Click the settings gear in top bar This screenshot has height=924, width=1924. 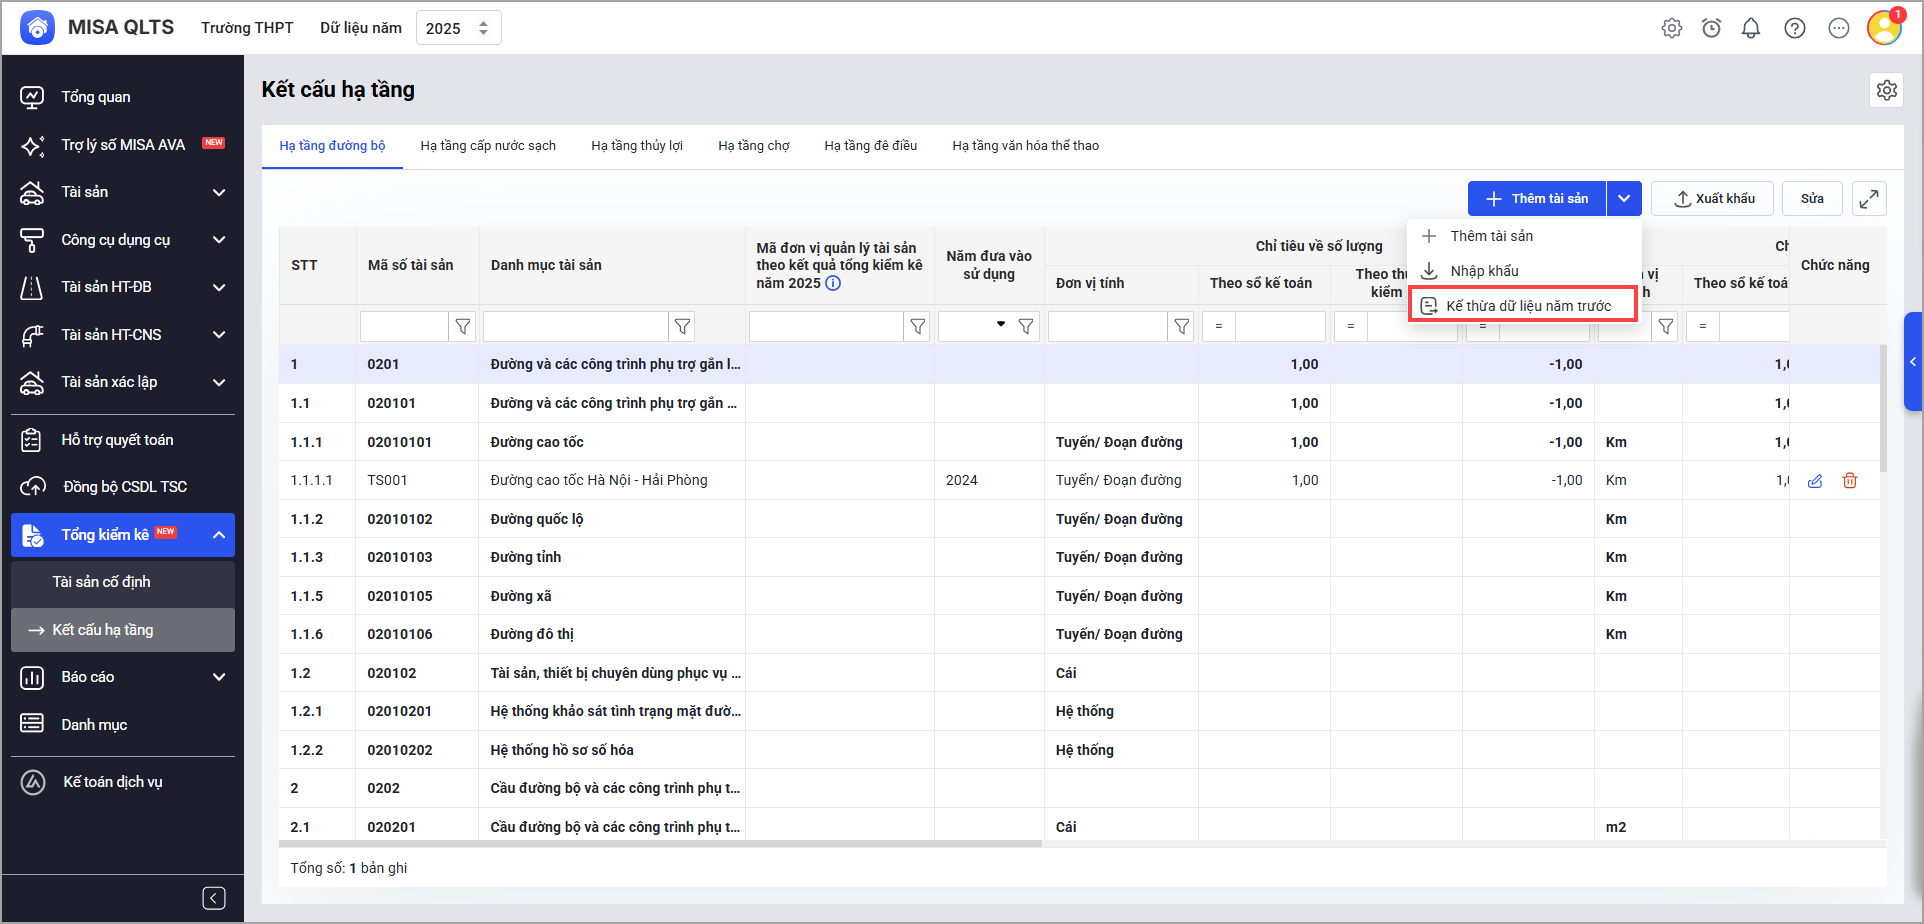1672,28
